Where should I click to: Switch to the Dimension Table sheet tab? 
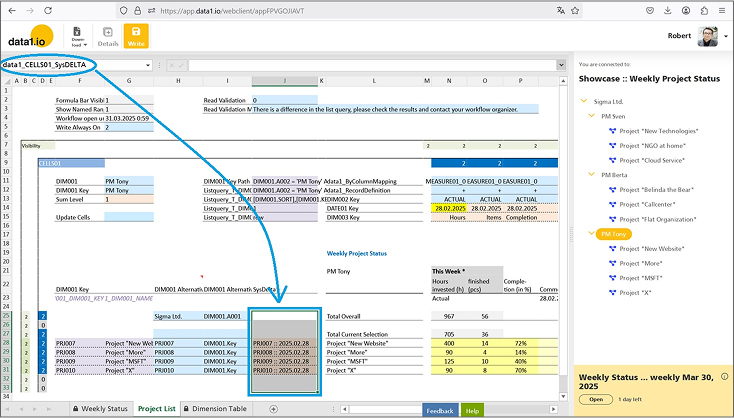(x=215, y=409)
